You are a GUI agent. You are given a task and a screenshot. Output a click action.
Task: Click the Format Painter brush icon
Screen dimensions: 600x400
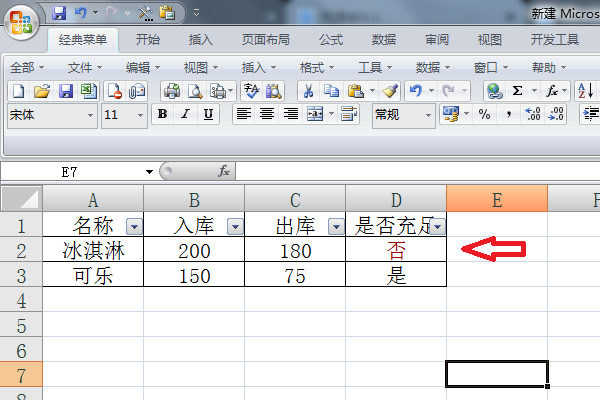[390, 91]
